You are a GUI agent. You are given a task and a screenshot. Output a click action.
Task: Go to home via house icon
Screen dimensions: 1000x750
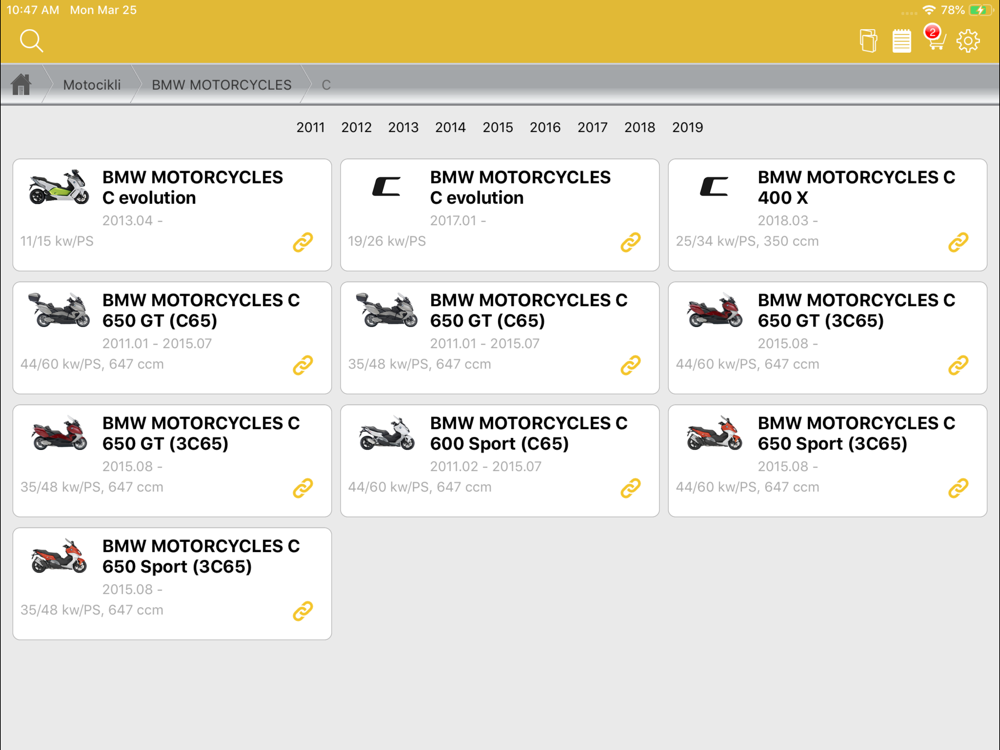pos(21,84)
